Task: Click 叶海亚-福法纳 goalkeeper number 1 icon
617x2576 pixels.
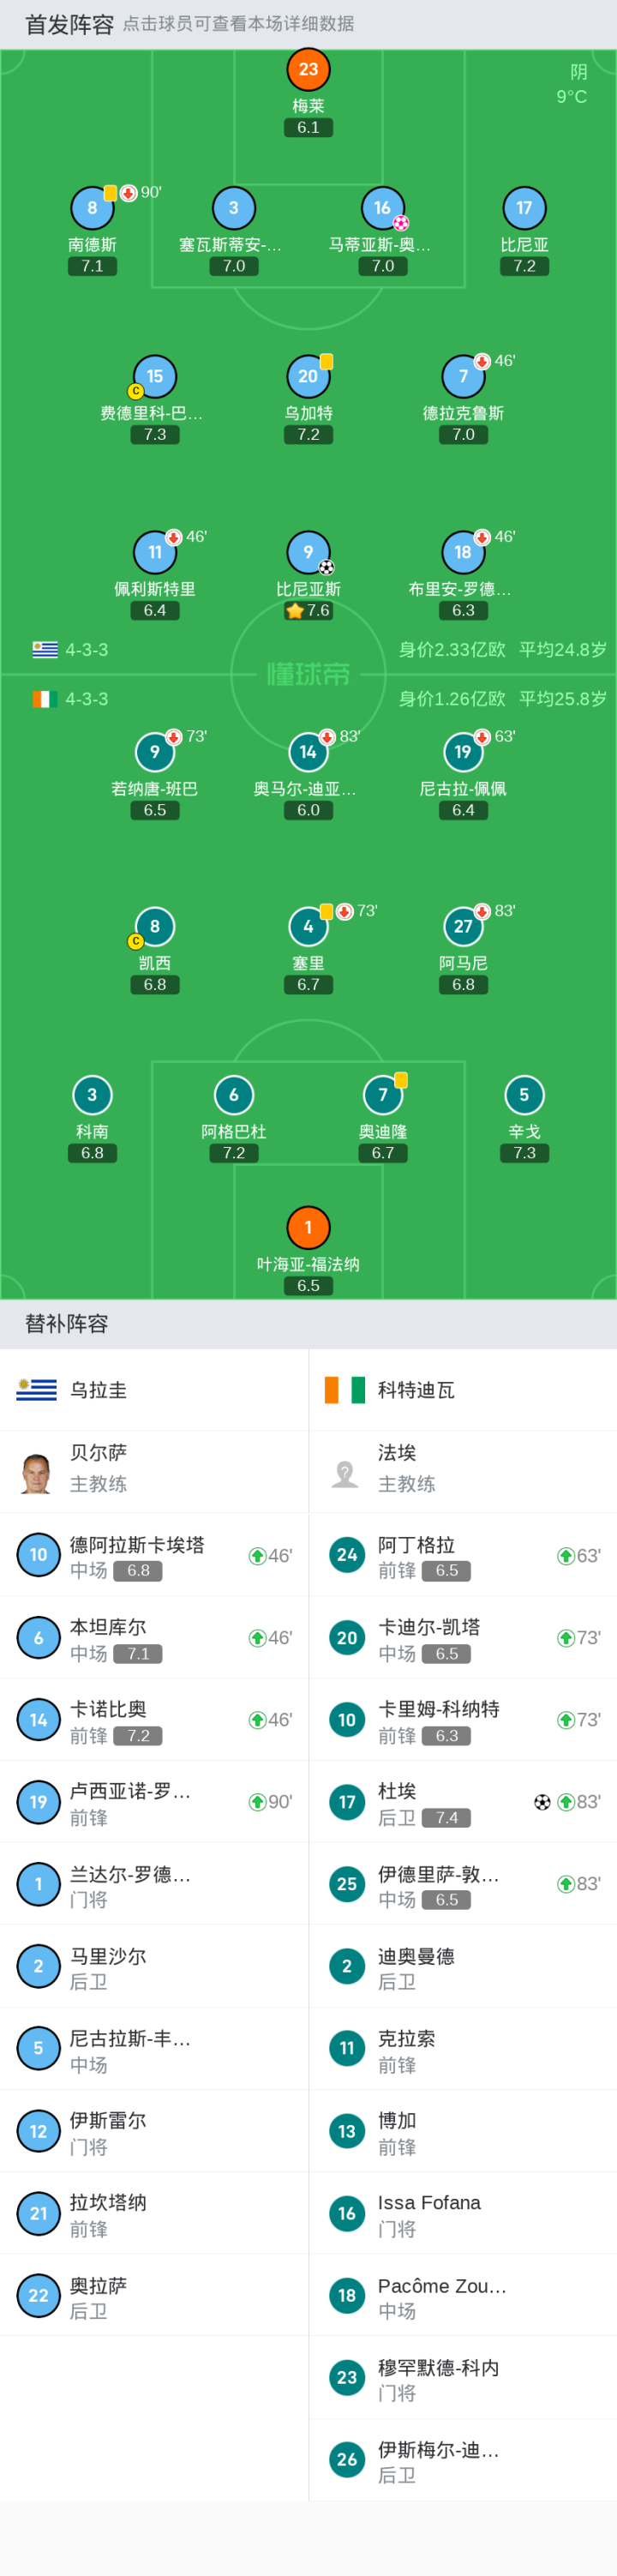Action: pyautogui.click(x=308, y=1227)
